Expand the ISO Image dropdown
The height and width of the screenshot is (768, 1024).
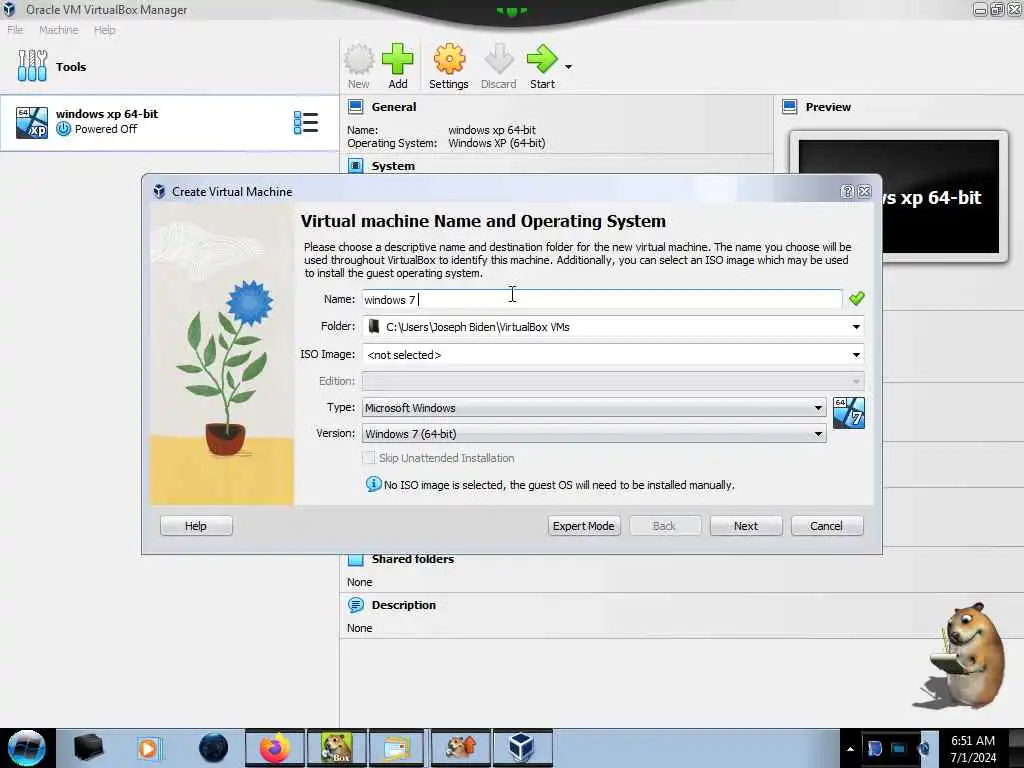(856, 355)
